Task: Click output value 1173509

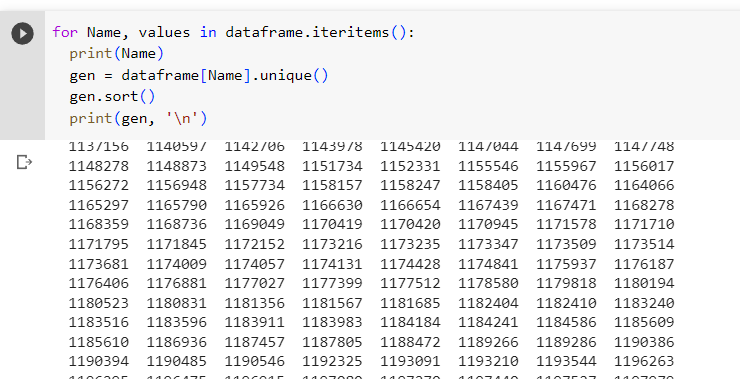Action: tap(566, 244)
